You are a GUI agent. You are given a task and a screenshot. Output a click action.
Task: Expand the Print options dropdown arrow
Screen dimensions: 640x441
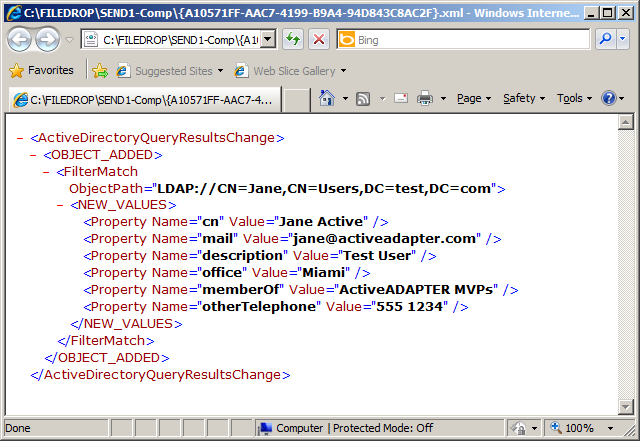pos(443,98)
